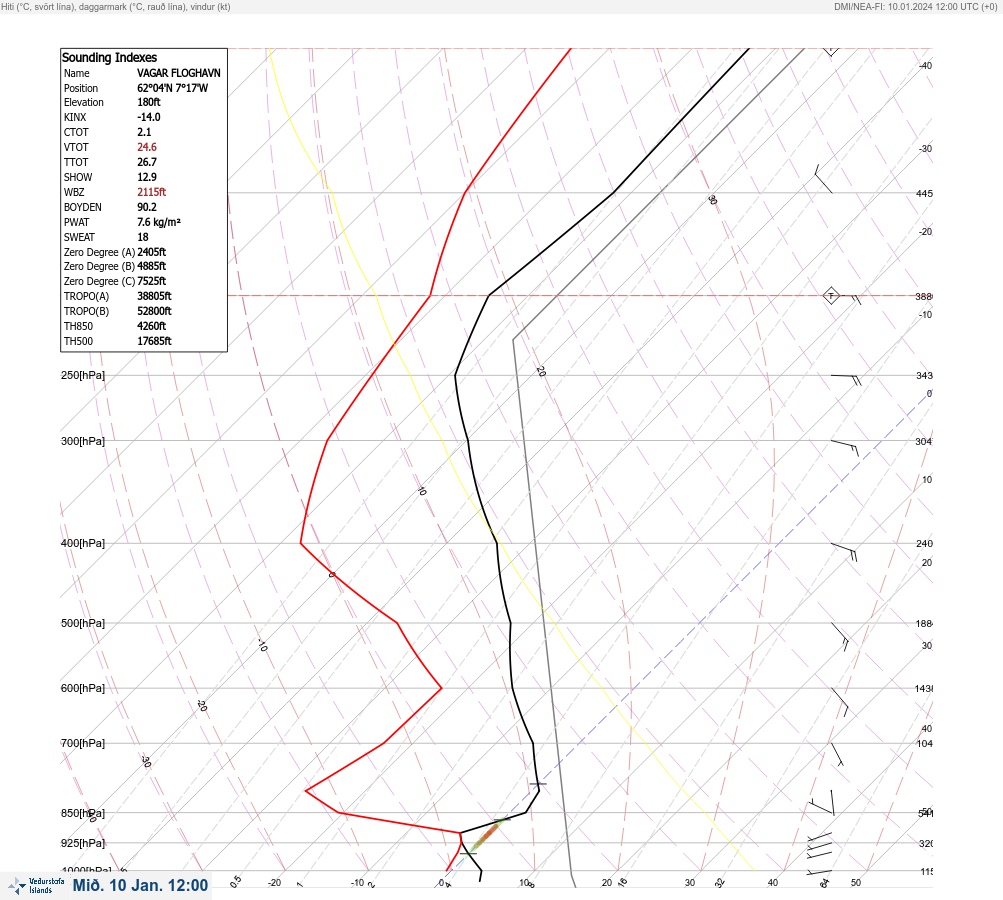
Task: Click the '-20' temperature axis label at bottom
Action: click(274, 883)
